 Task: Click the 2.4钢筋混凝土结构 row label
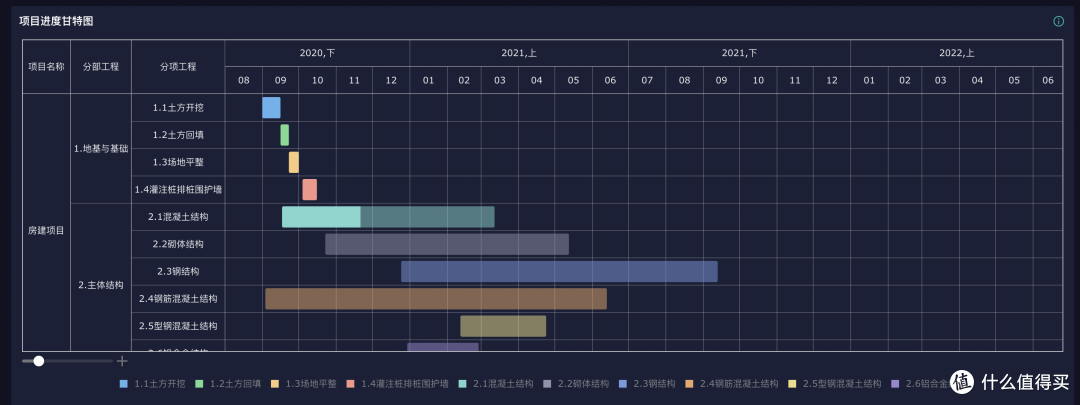tap(178, 299)
